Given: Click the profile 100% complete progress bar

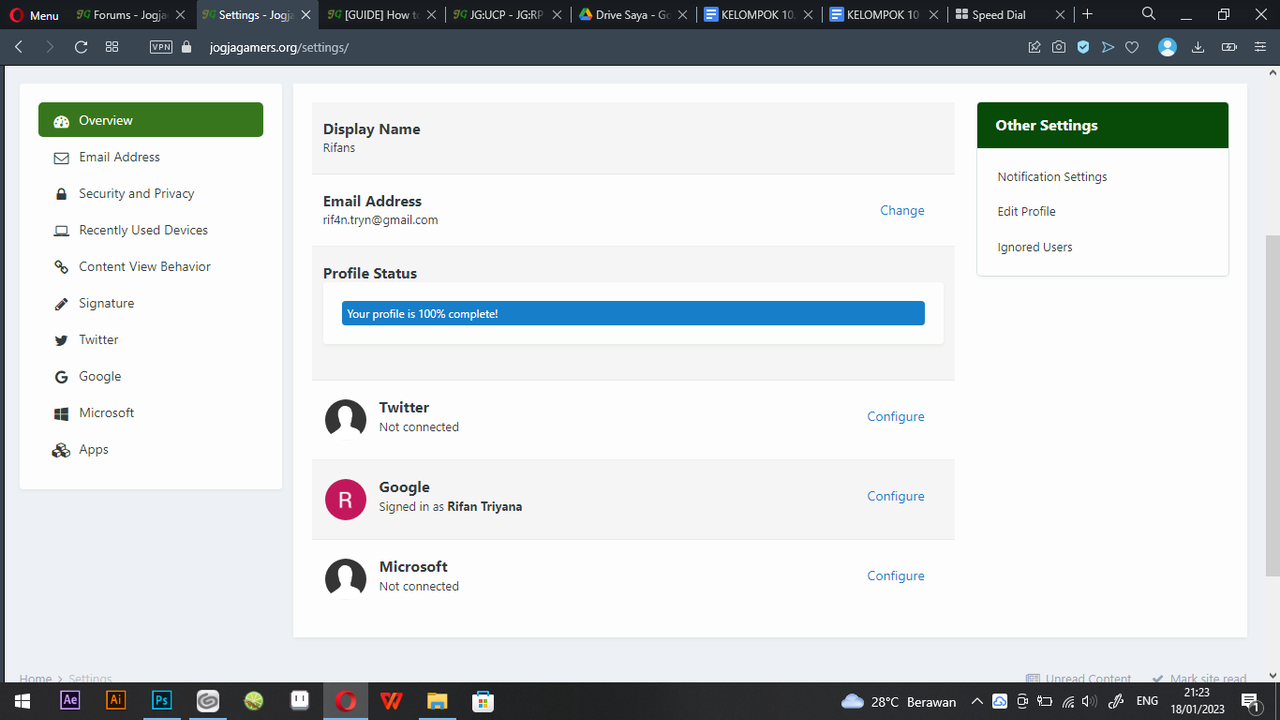Looking at the screenshot, I should click(633, 314).
